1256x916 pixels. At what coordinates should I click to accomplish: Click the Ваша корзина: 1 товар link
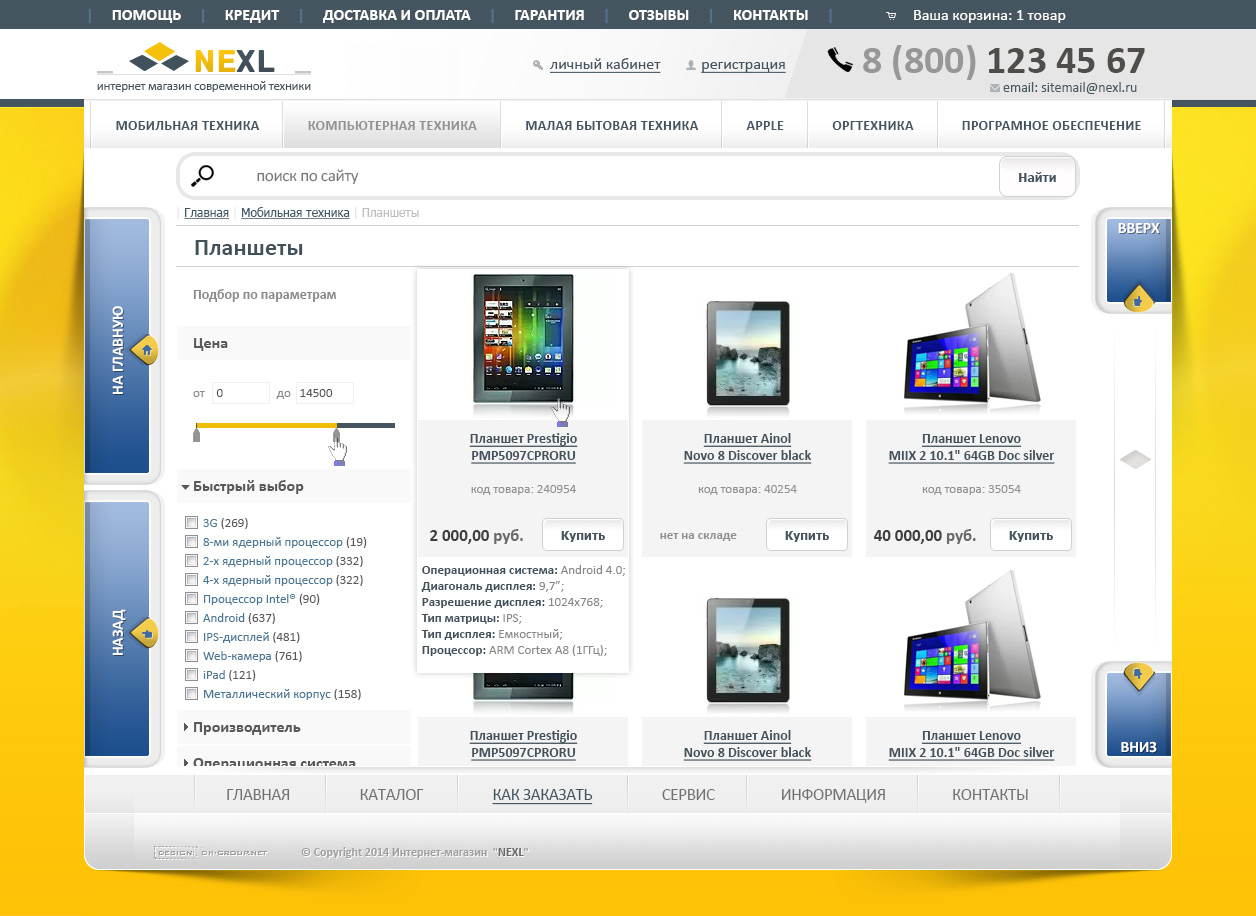pyautogui.click(x=989, y=15)
